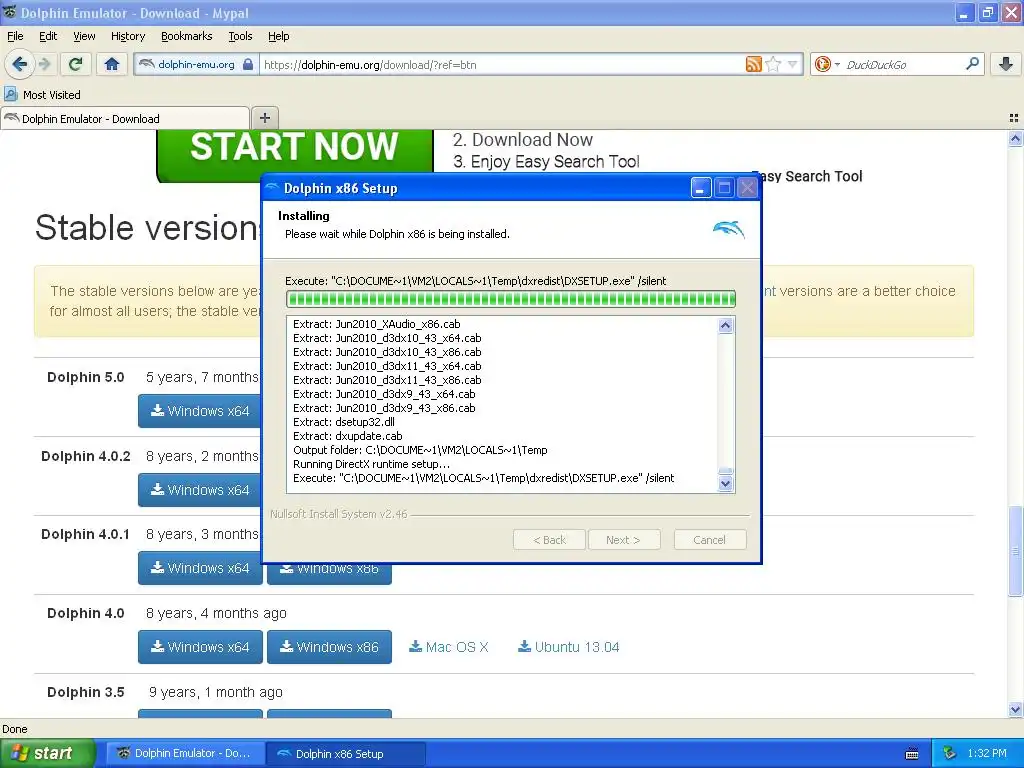The image size is (1024, 768).
Task: Open the View menu
Action: coord(84,36)
